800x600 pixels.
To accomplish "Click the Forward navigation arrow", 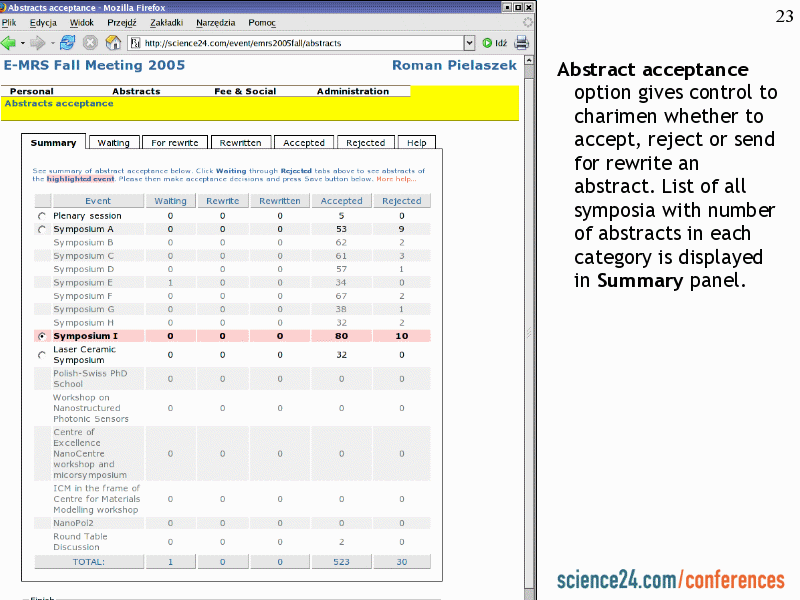I will point(37,43).
